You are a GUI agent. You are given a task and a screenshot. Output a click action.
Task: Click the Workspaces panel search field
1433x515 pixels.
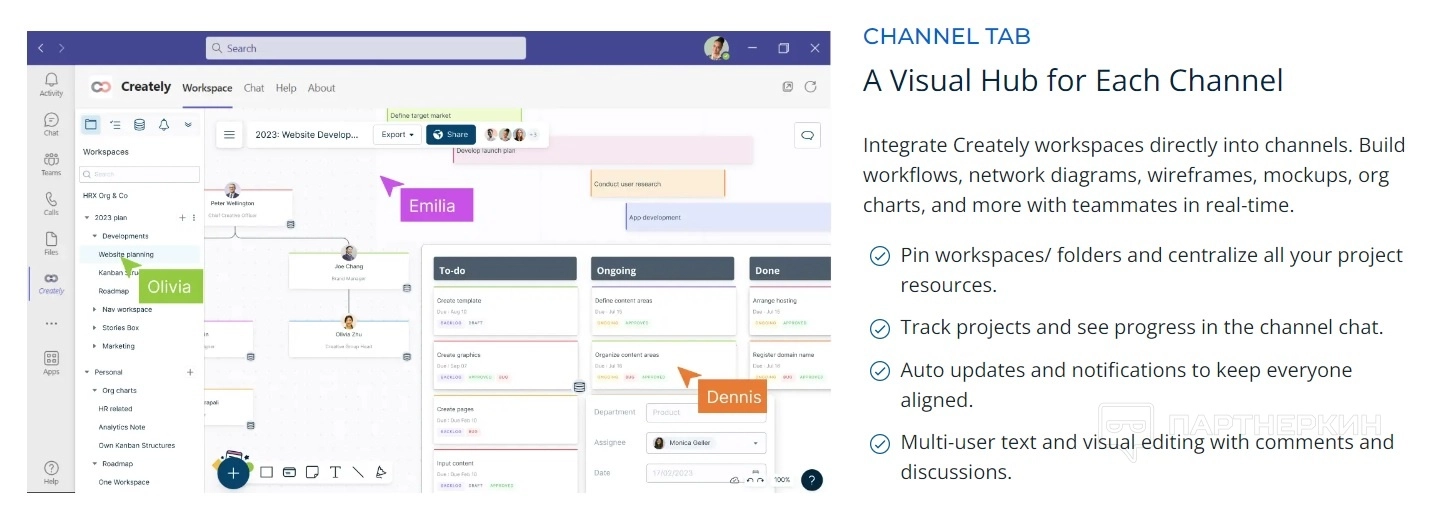139,174
